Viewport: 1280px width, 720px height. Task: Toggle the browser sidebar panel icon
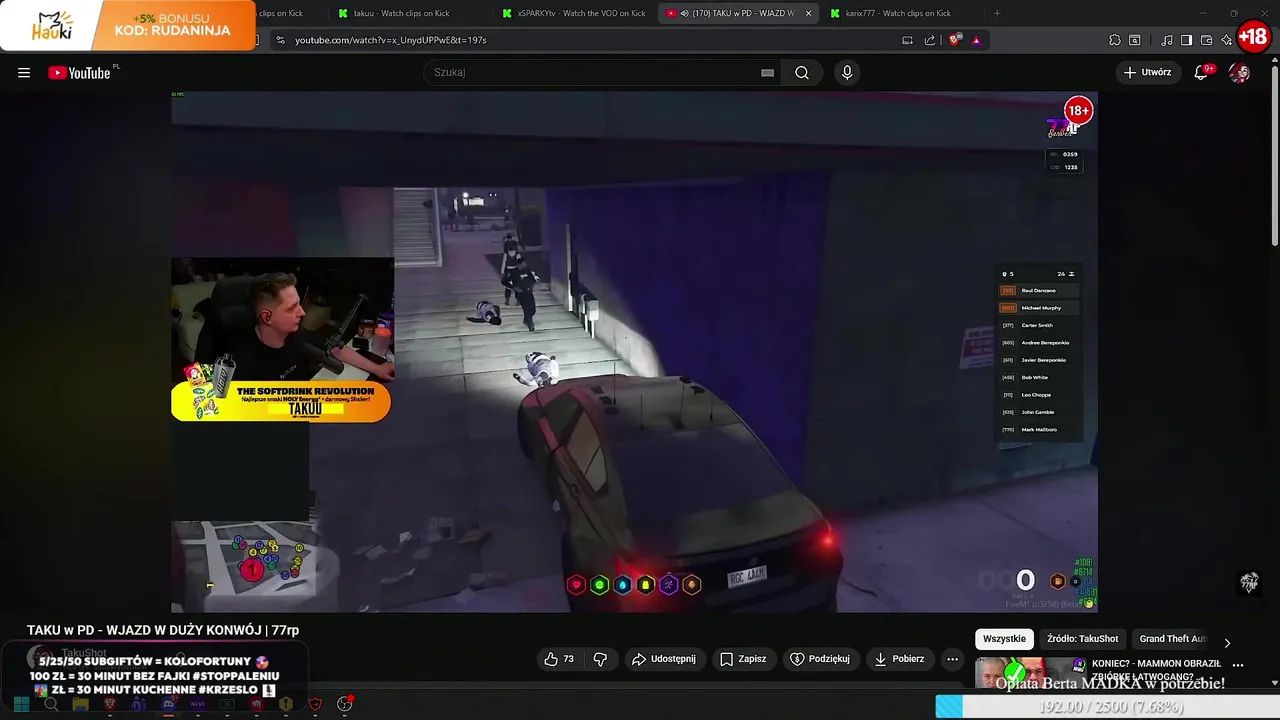(x=1186, y=40)
